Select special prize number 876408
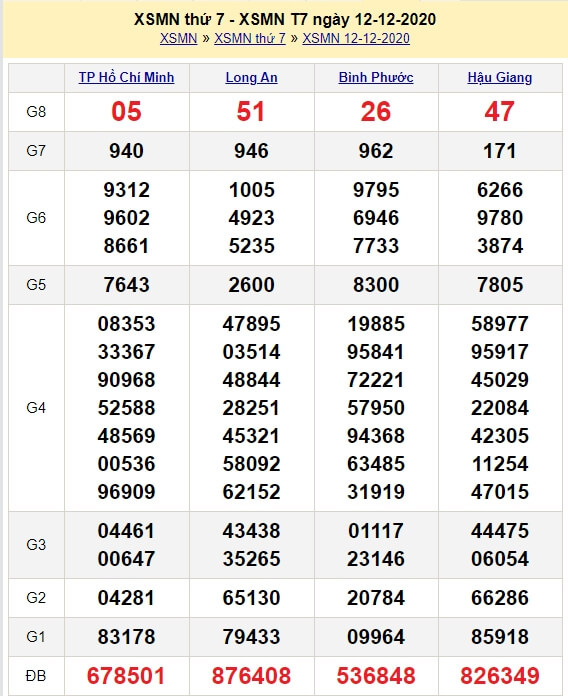This screenshot has width=568, height=696. (251, 676)
